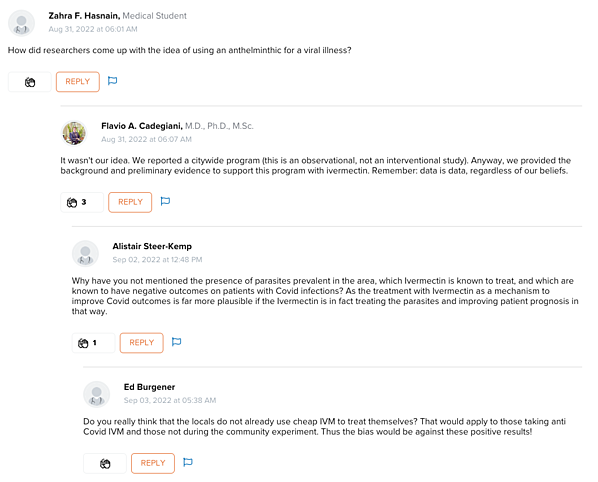
Task: Click Alistair Steer-Kemp's avatar
Action: point(85,254)
